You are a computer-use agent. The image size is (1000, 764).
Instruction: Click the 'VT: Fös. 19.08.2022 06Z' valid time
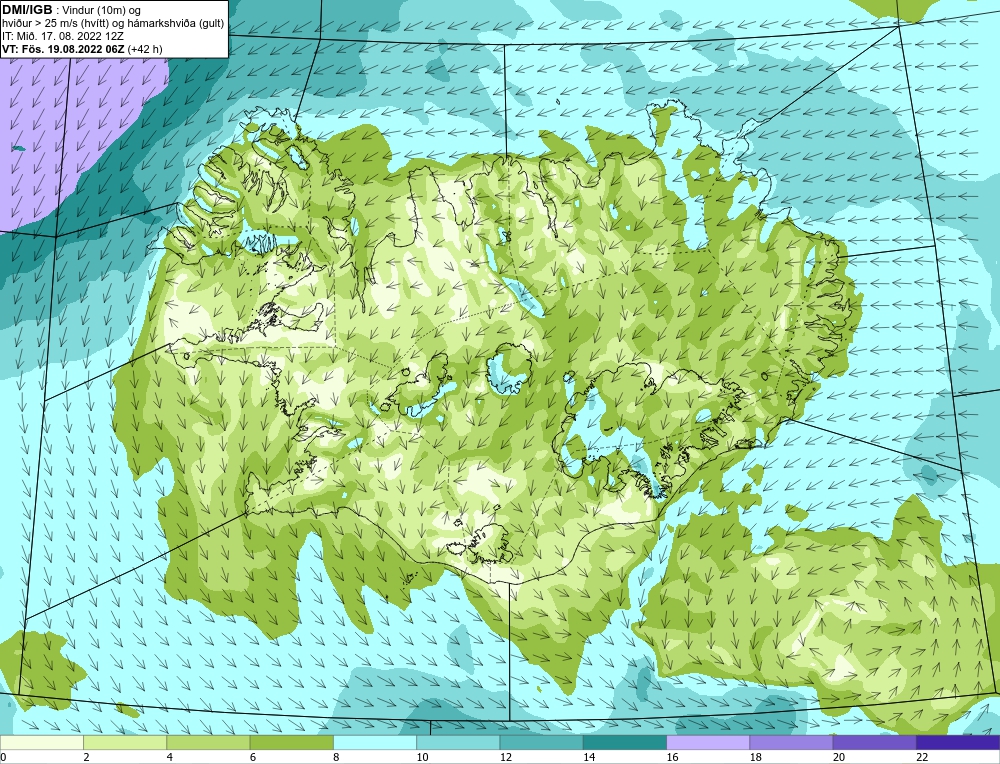click(x=63, y=49)
